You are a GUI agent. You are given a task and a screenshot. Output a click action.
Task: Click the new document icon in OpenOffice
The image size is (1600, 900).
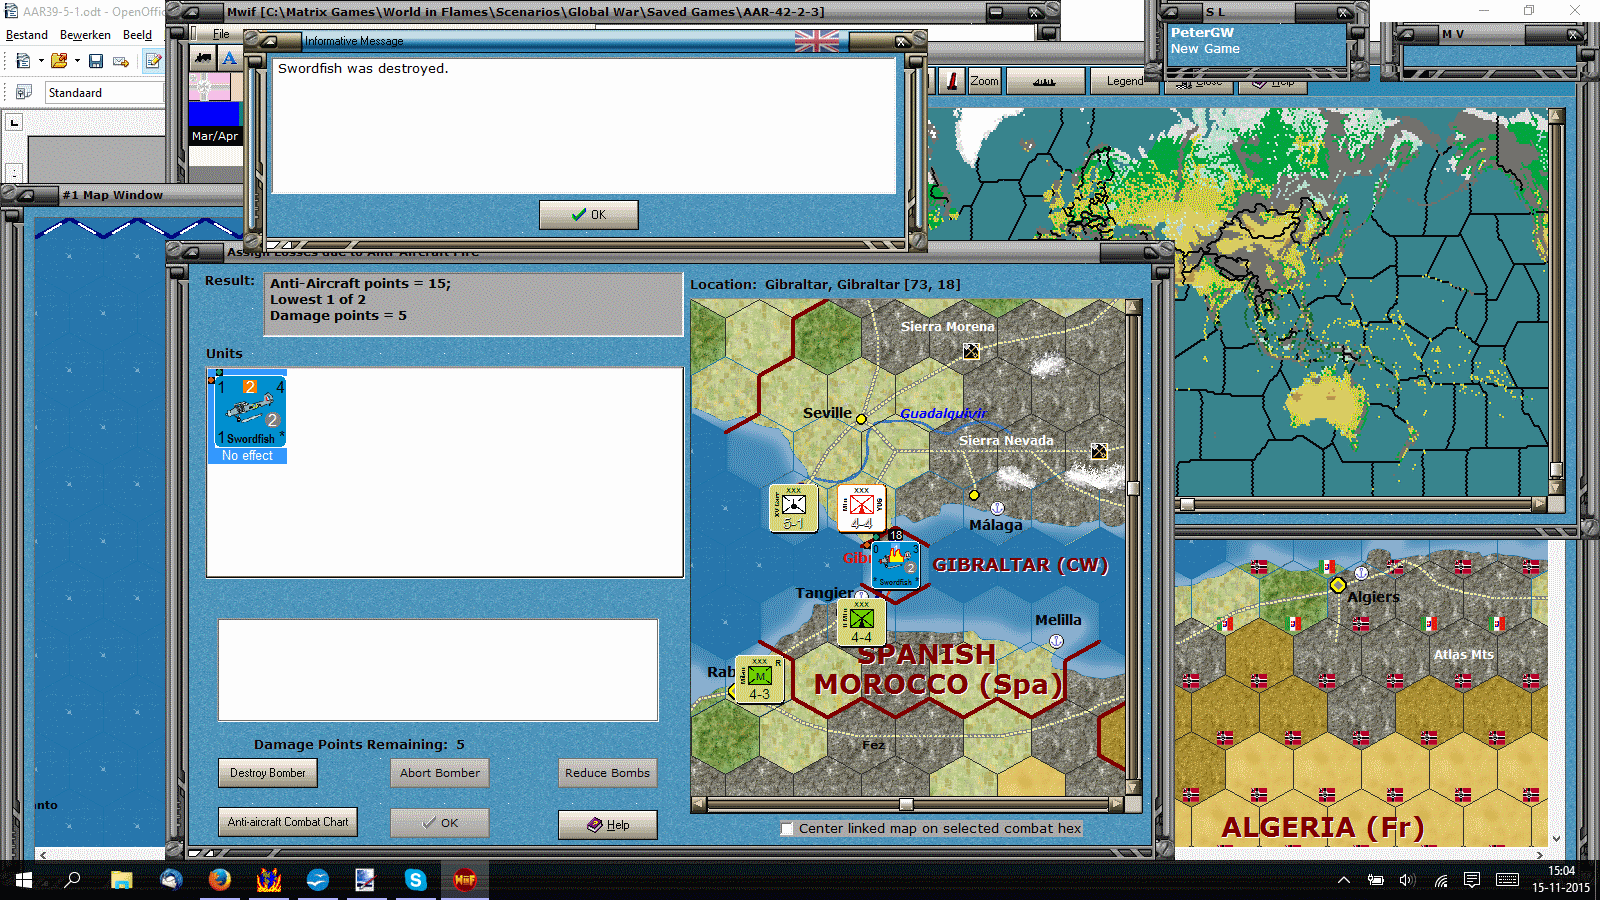[x=23, y=61]
